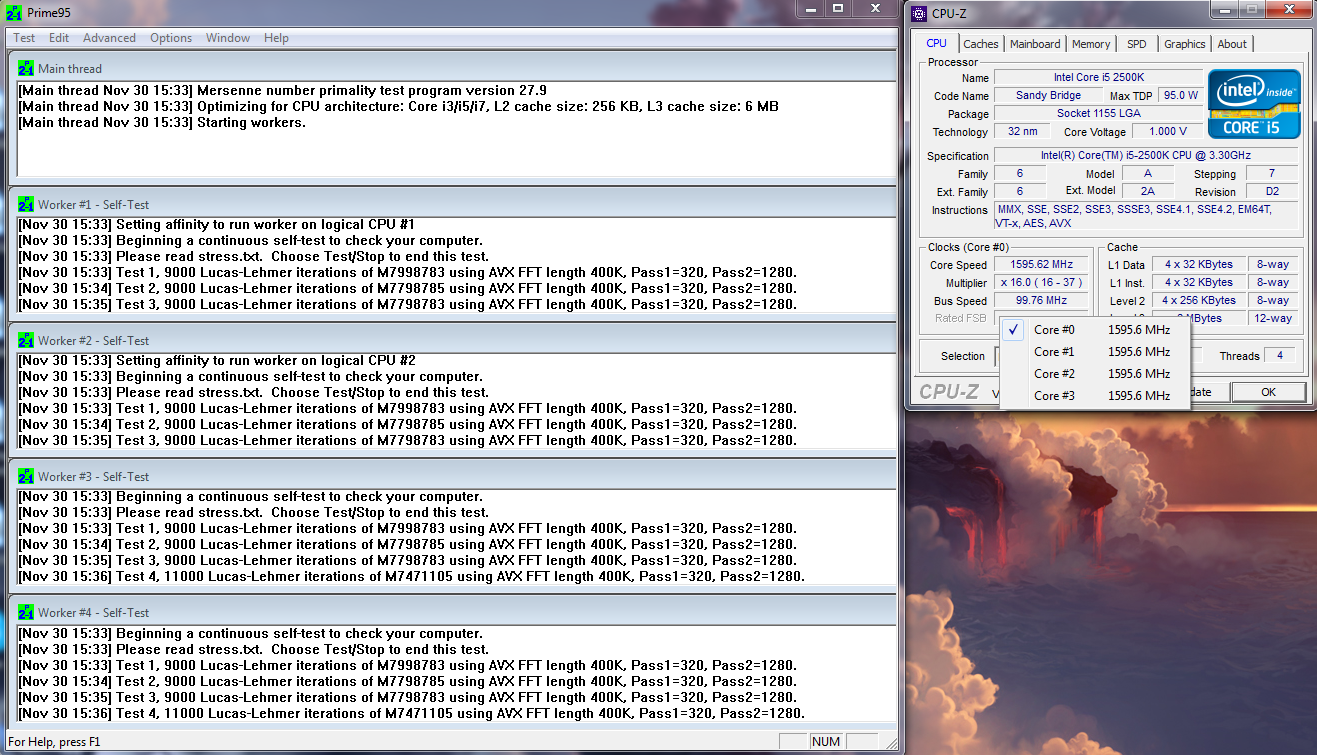The width and height of the screenshot is (1317, 755).
Task: Select checked Core #0 in the dropdown list
Action: (x=1095, y=330)
